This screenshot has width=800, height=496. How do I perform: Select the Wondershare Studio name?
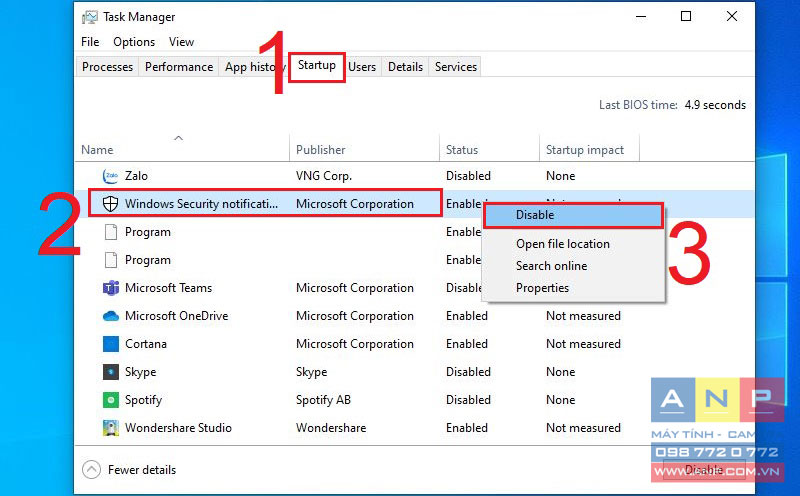[x=179, y=428]
